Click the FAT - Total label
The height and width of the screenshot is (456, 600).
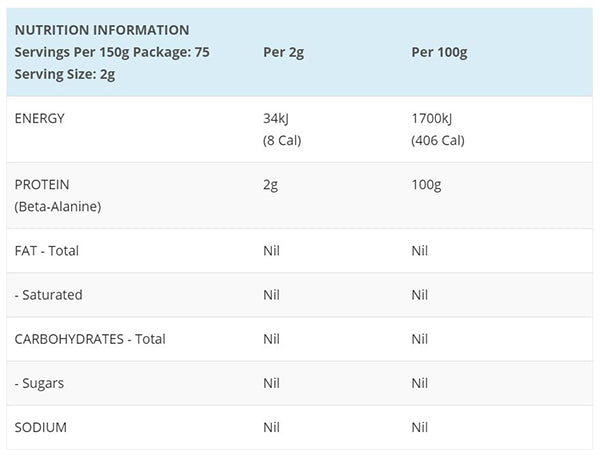(x=47, y=251)
